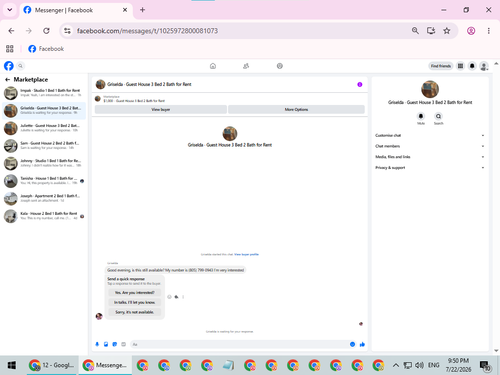This screenshot has width=500, height=375.
Task: Click the Find friends button
Action: click(x=441, y=66)
